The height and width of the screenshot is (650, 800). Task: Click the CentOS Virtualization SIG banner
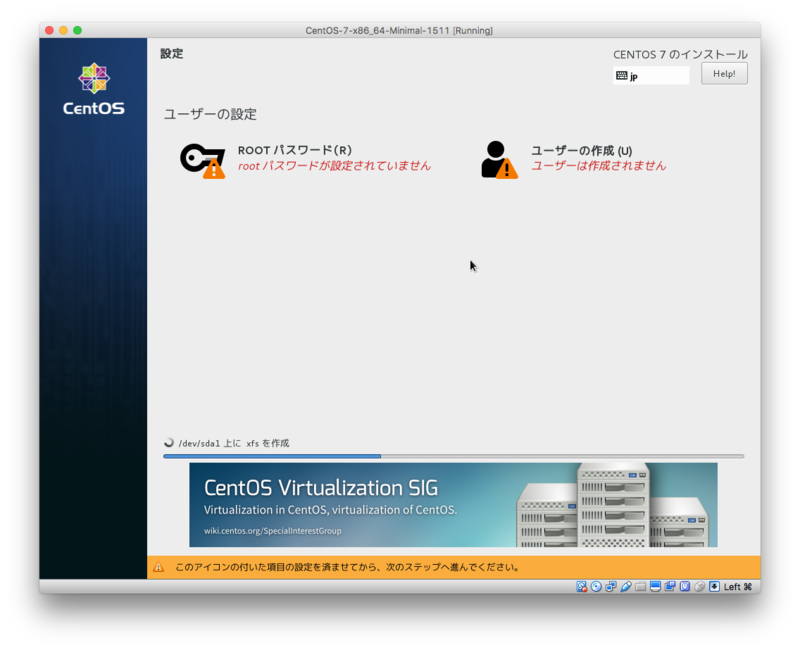[453, 505]
